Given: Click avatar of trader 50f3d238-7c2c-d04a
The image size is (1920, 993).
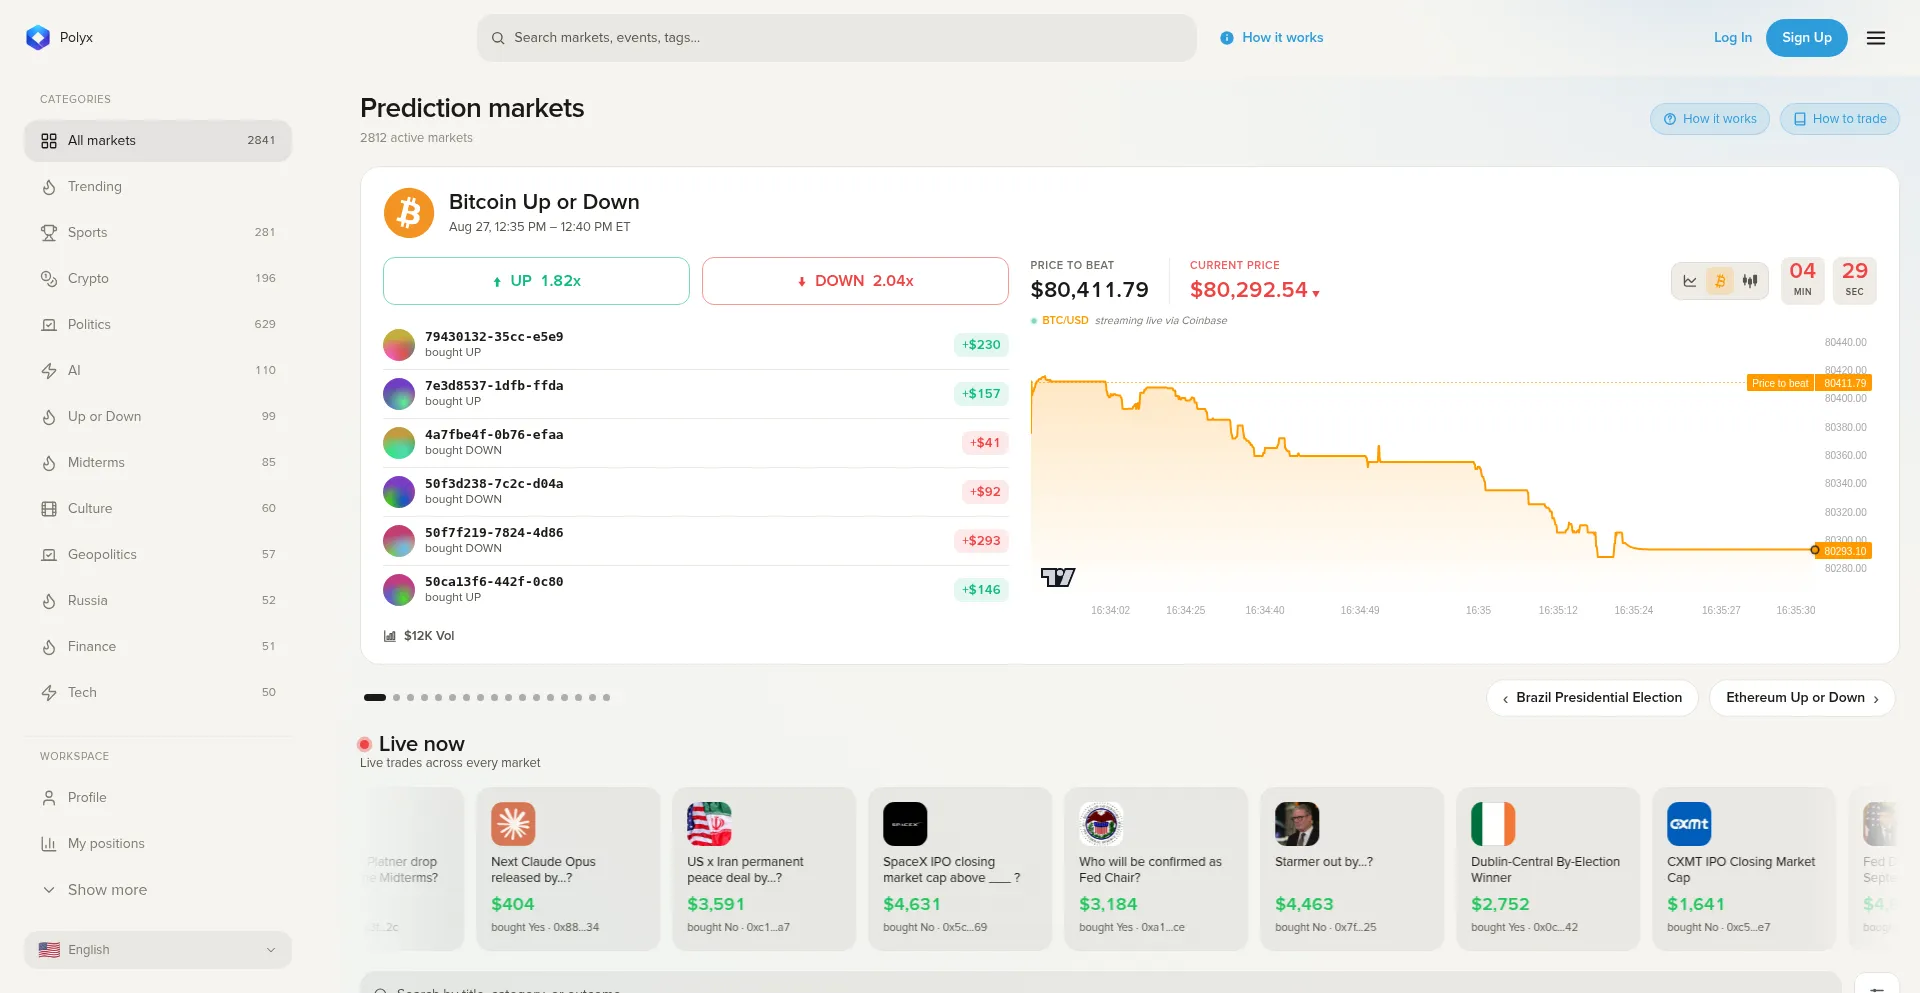Looking at the screenshot, I should tap(399, 492).
